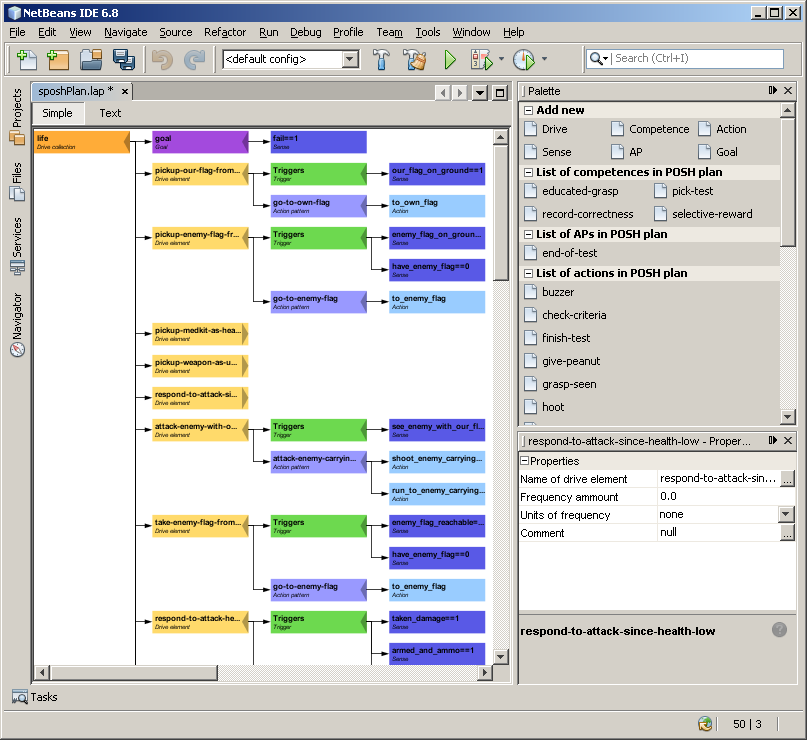The height and width of the screenshot is (740, 807).
Task: Click the Save All toolbar icon
Action: (x=124, y=59)
